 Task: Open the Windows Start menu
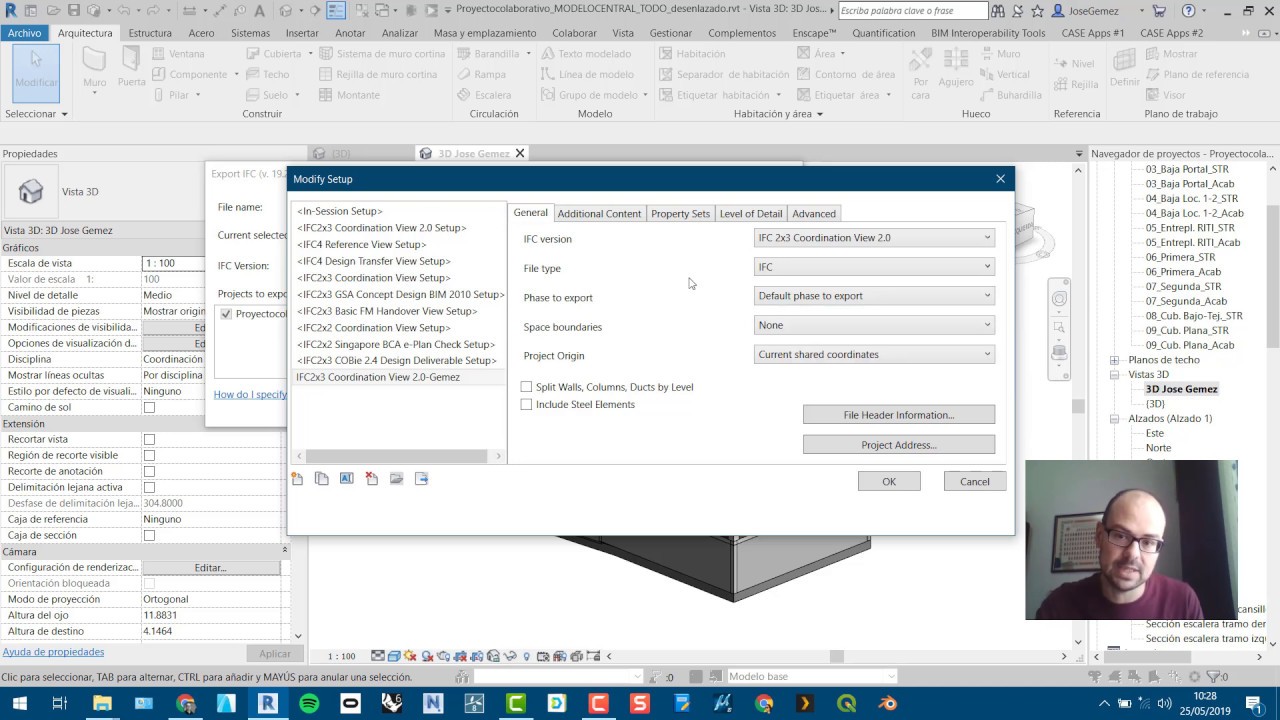pyautogui.click(x=19, y=704)
